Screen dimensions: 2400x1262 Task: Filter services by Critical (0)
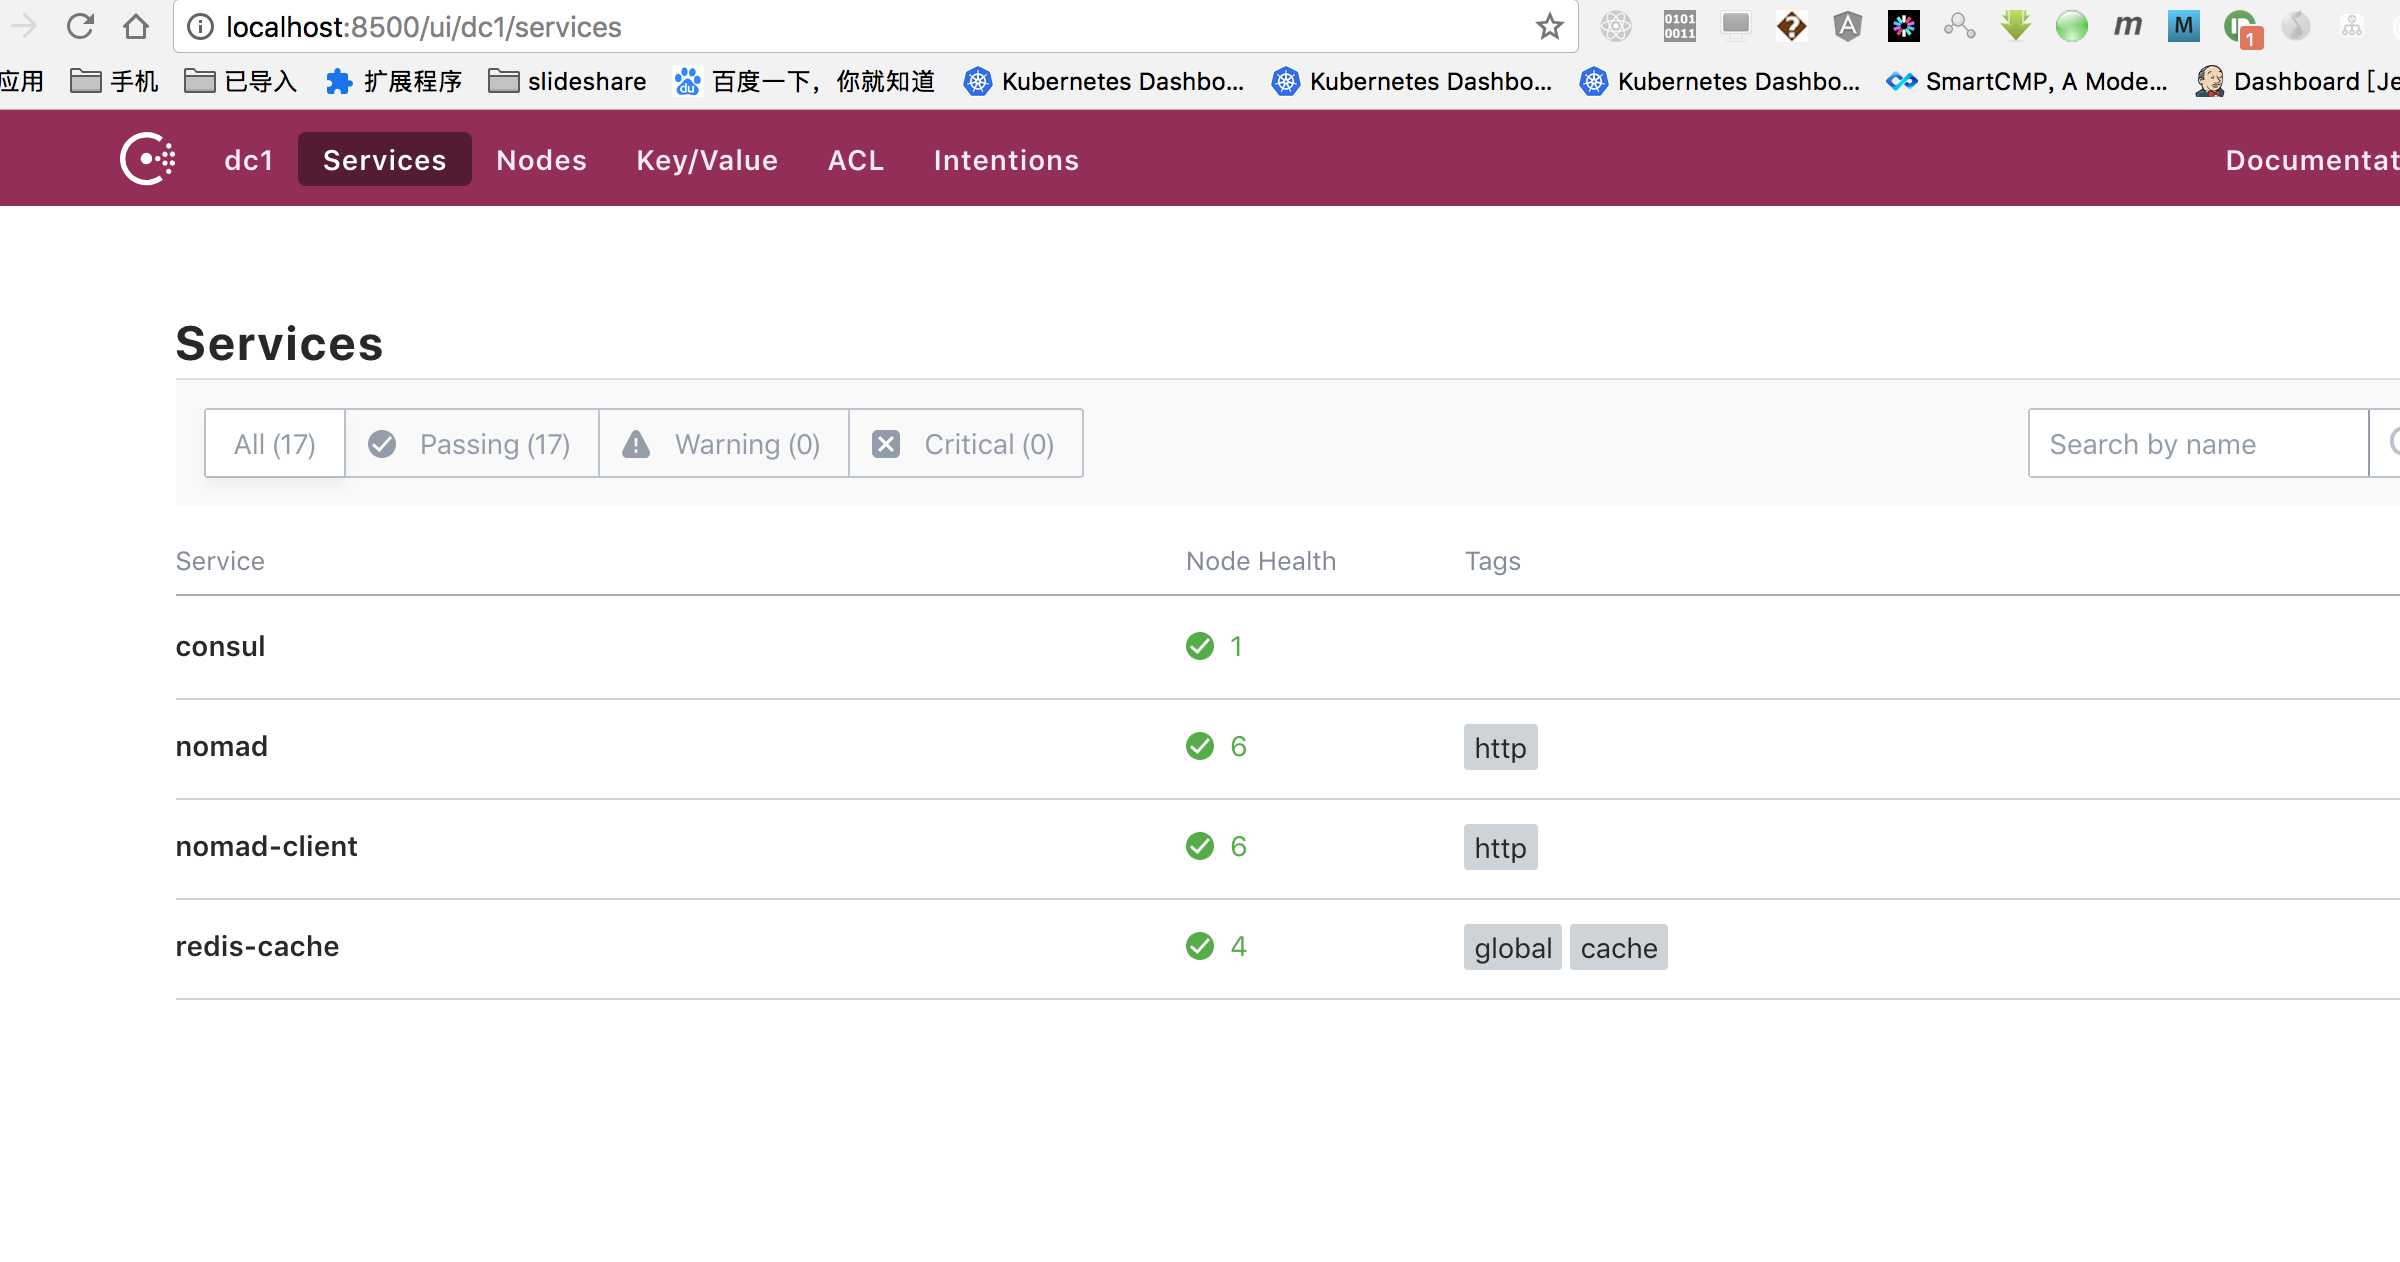click(x=965, y=443)
